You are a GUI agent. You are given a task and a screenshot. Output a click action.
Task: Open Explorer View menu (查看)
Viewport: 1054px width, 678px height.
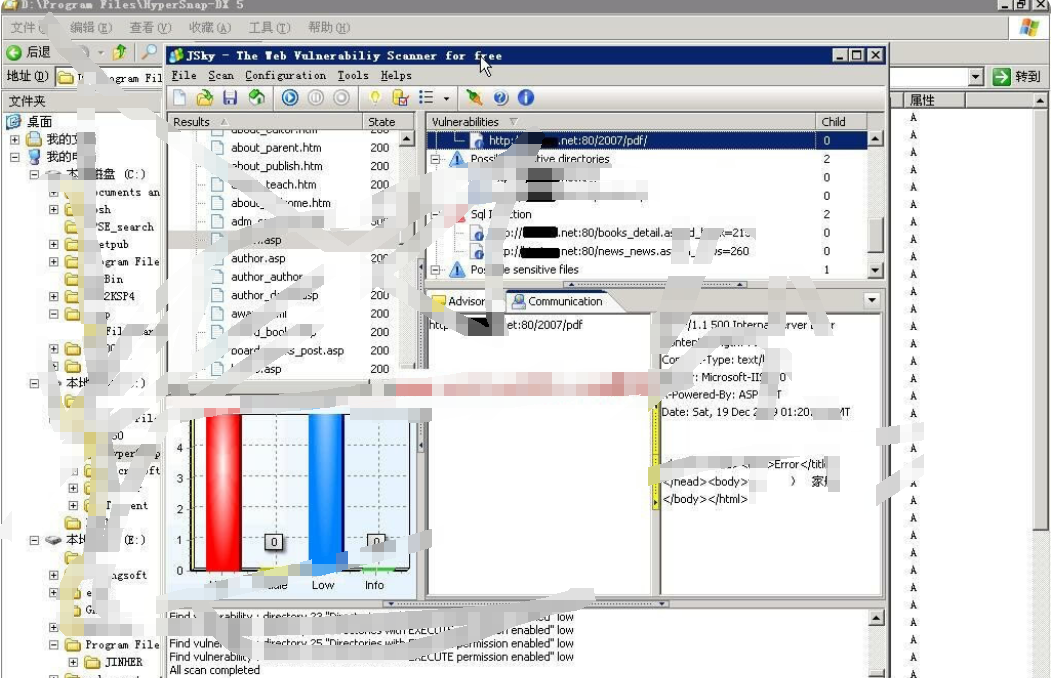pyautogui.click(x=151, y=28)
